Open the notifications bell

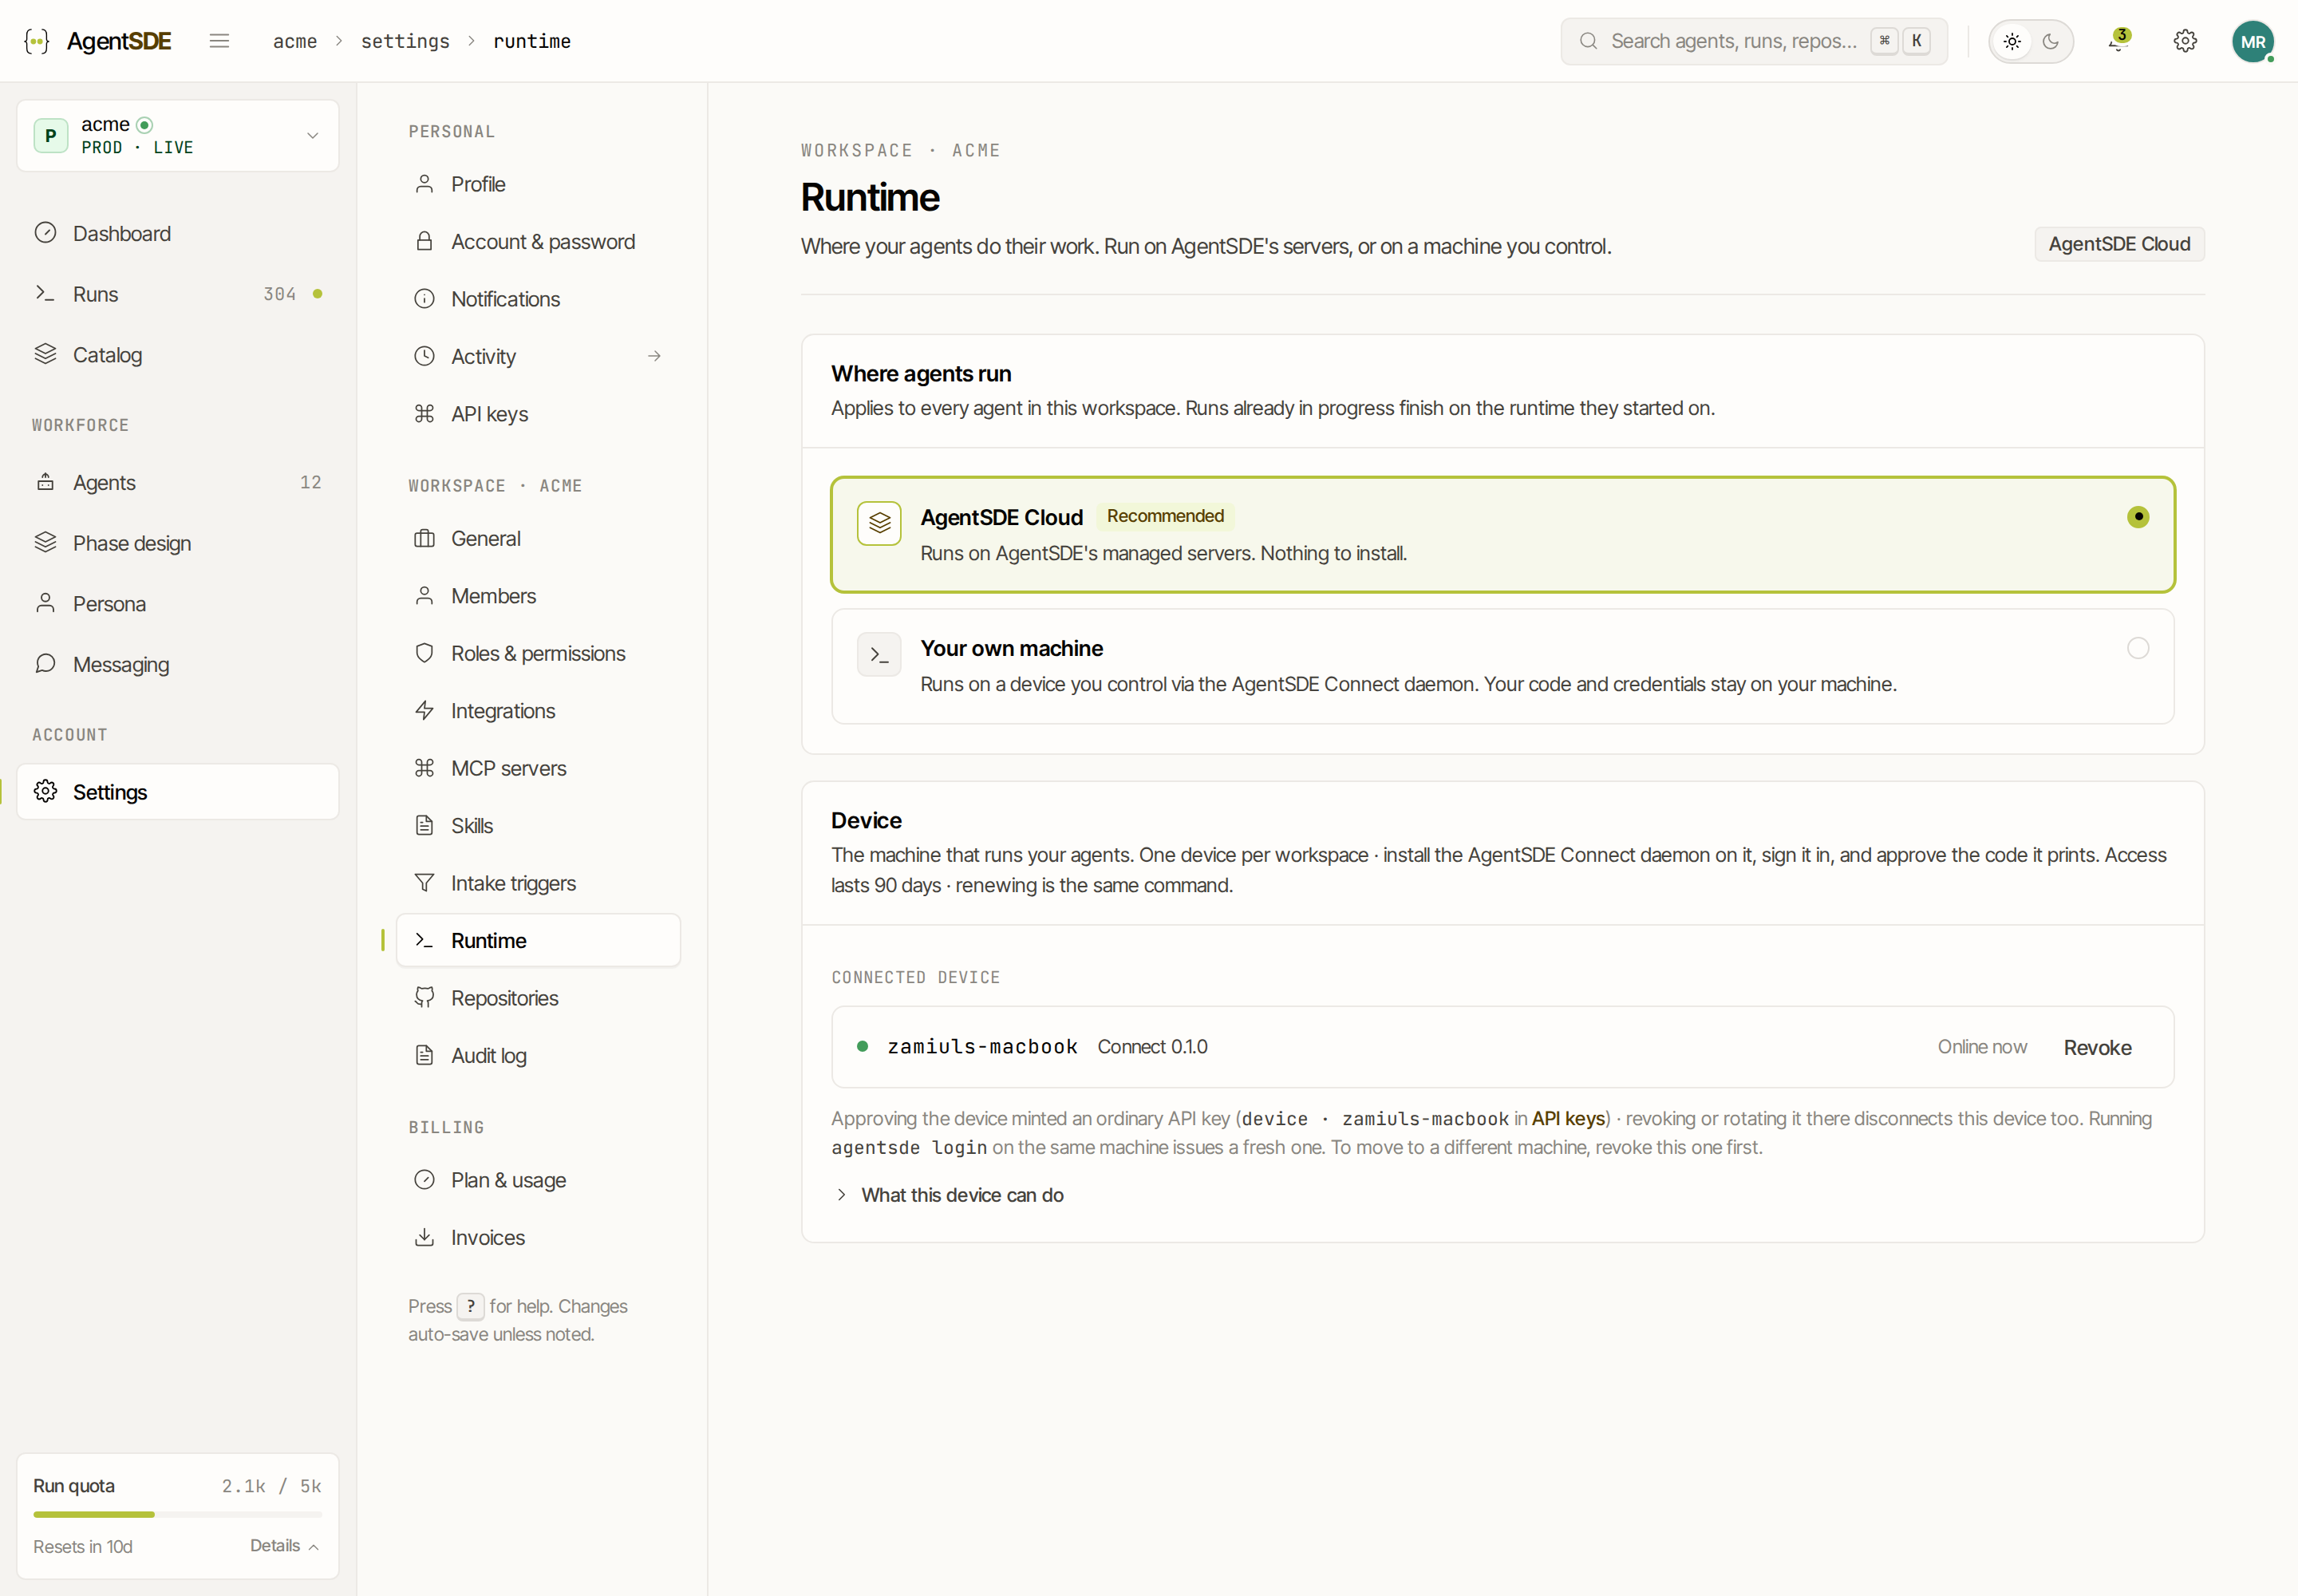coord(2117,41)
